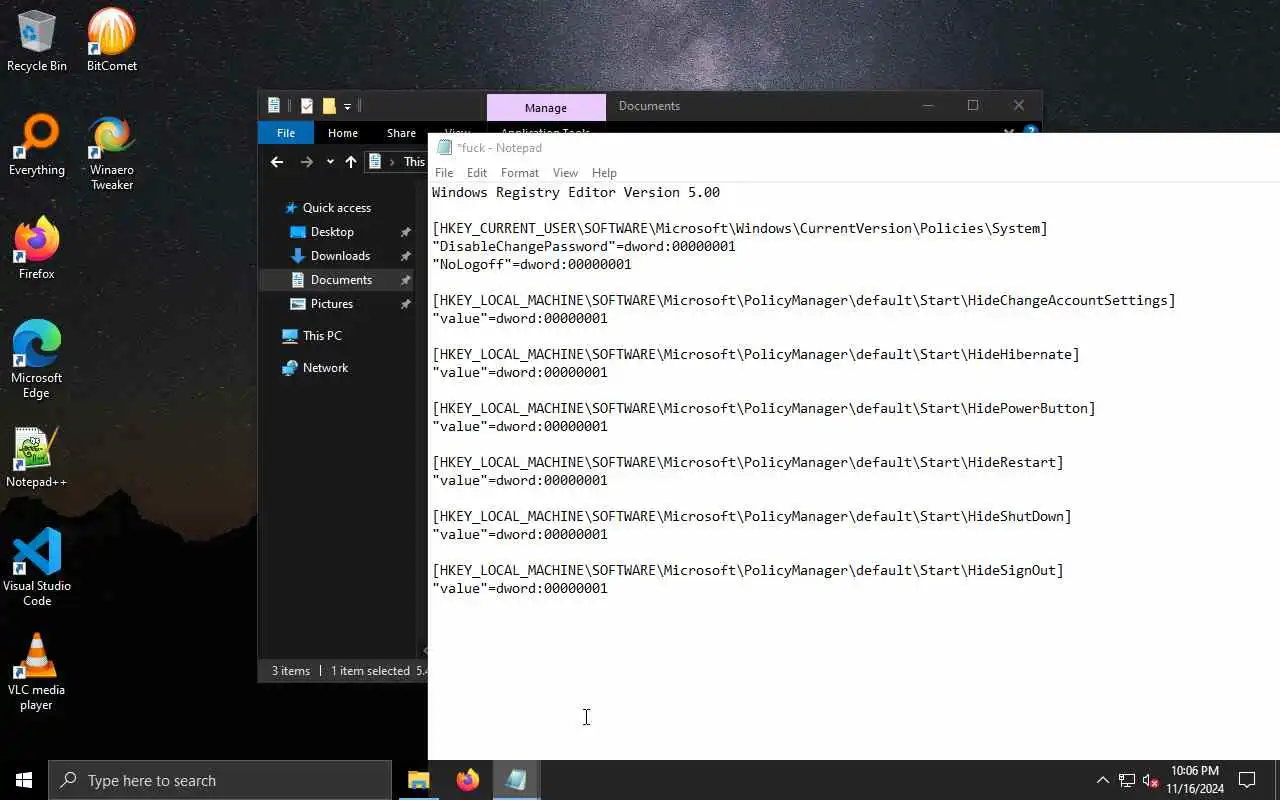The width and height of the screenshot is (1280, 800).
Task: Open the Action Center notifications icon
Action: pos(1247,780)
